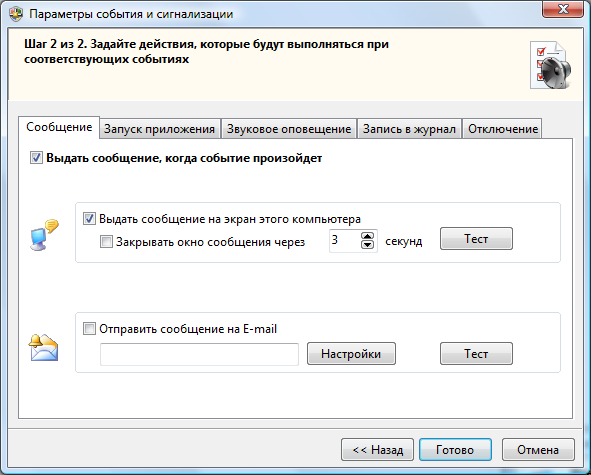Click the 'Готово' button
The image size is (591, 475).
pos(455,449)
